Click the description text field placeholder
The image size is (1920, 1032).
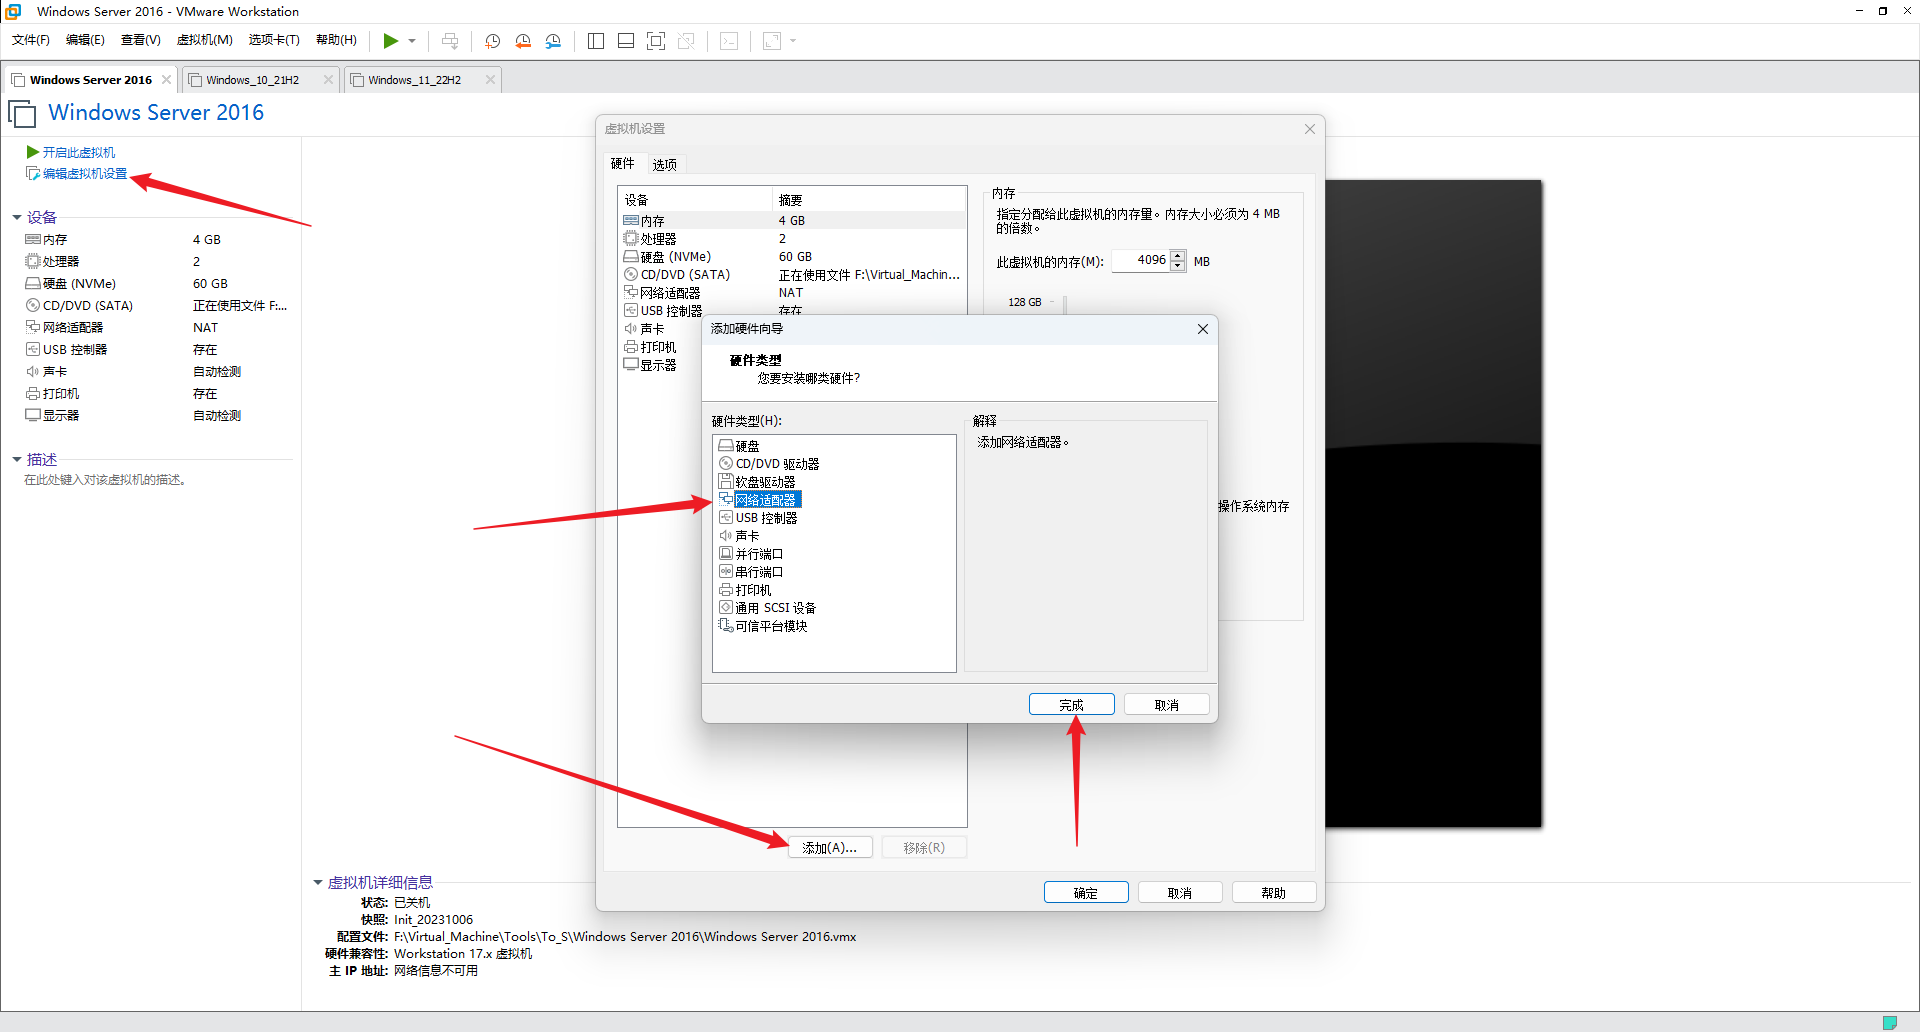point(105,480)
